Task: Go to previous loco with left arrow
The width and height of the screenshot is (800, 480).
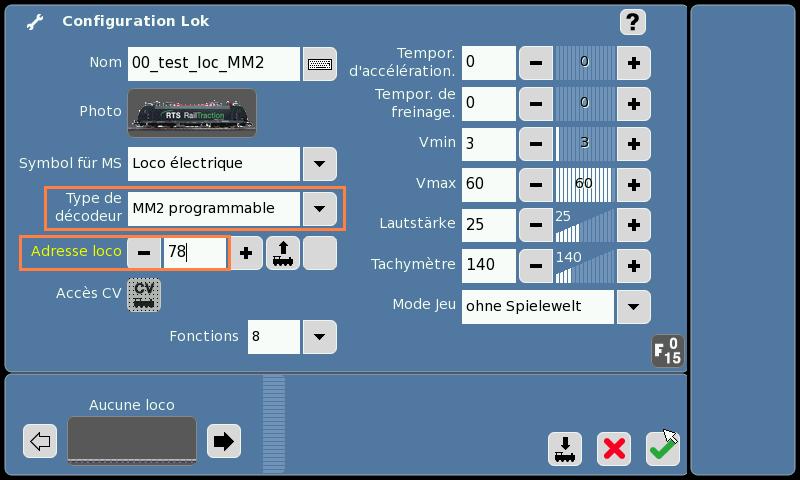Action: [x=40, y=441]
